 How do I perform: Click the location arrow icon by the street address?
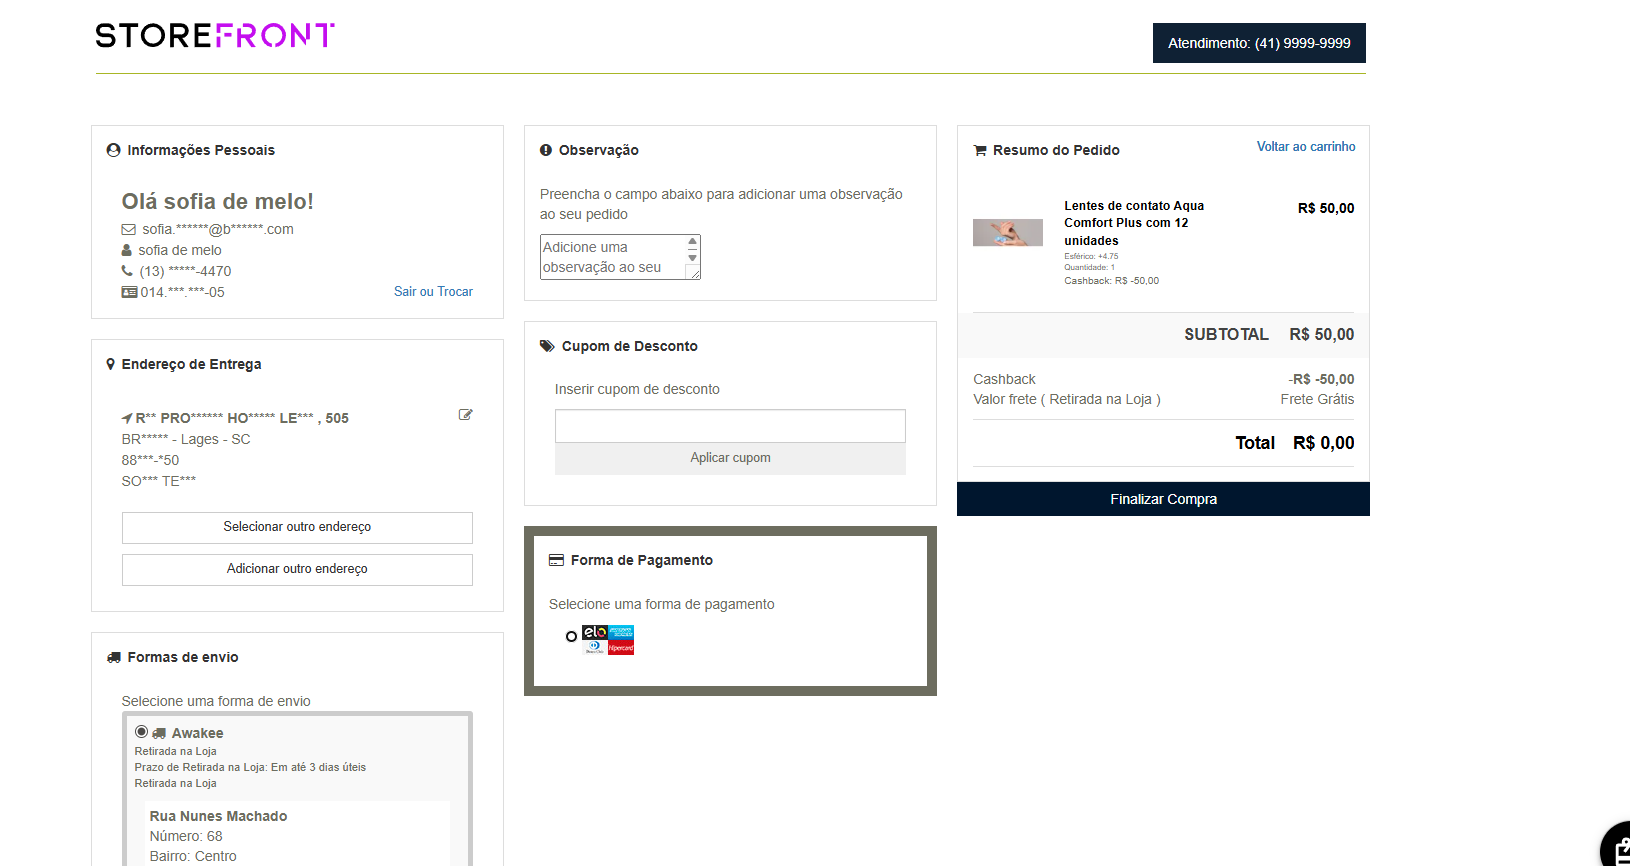click(x=127, y=418)
